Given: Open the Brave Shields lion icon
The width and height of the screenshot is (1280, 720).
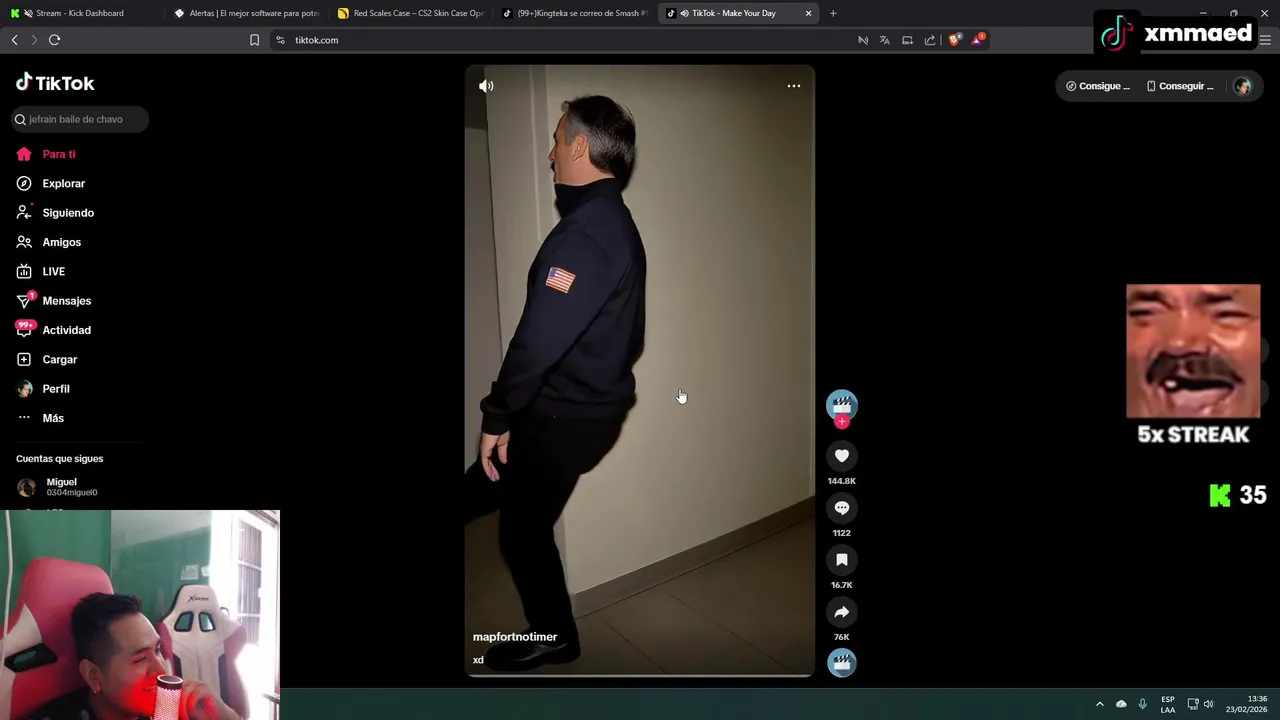Looking at the screenshot, I should click(x=955, y=40).
